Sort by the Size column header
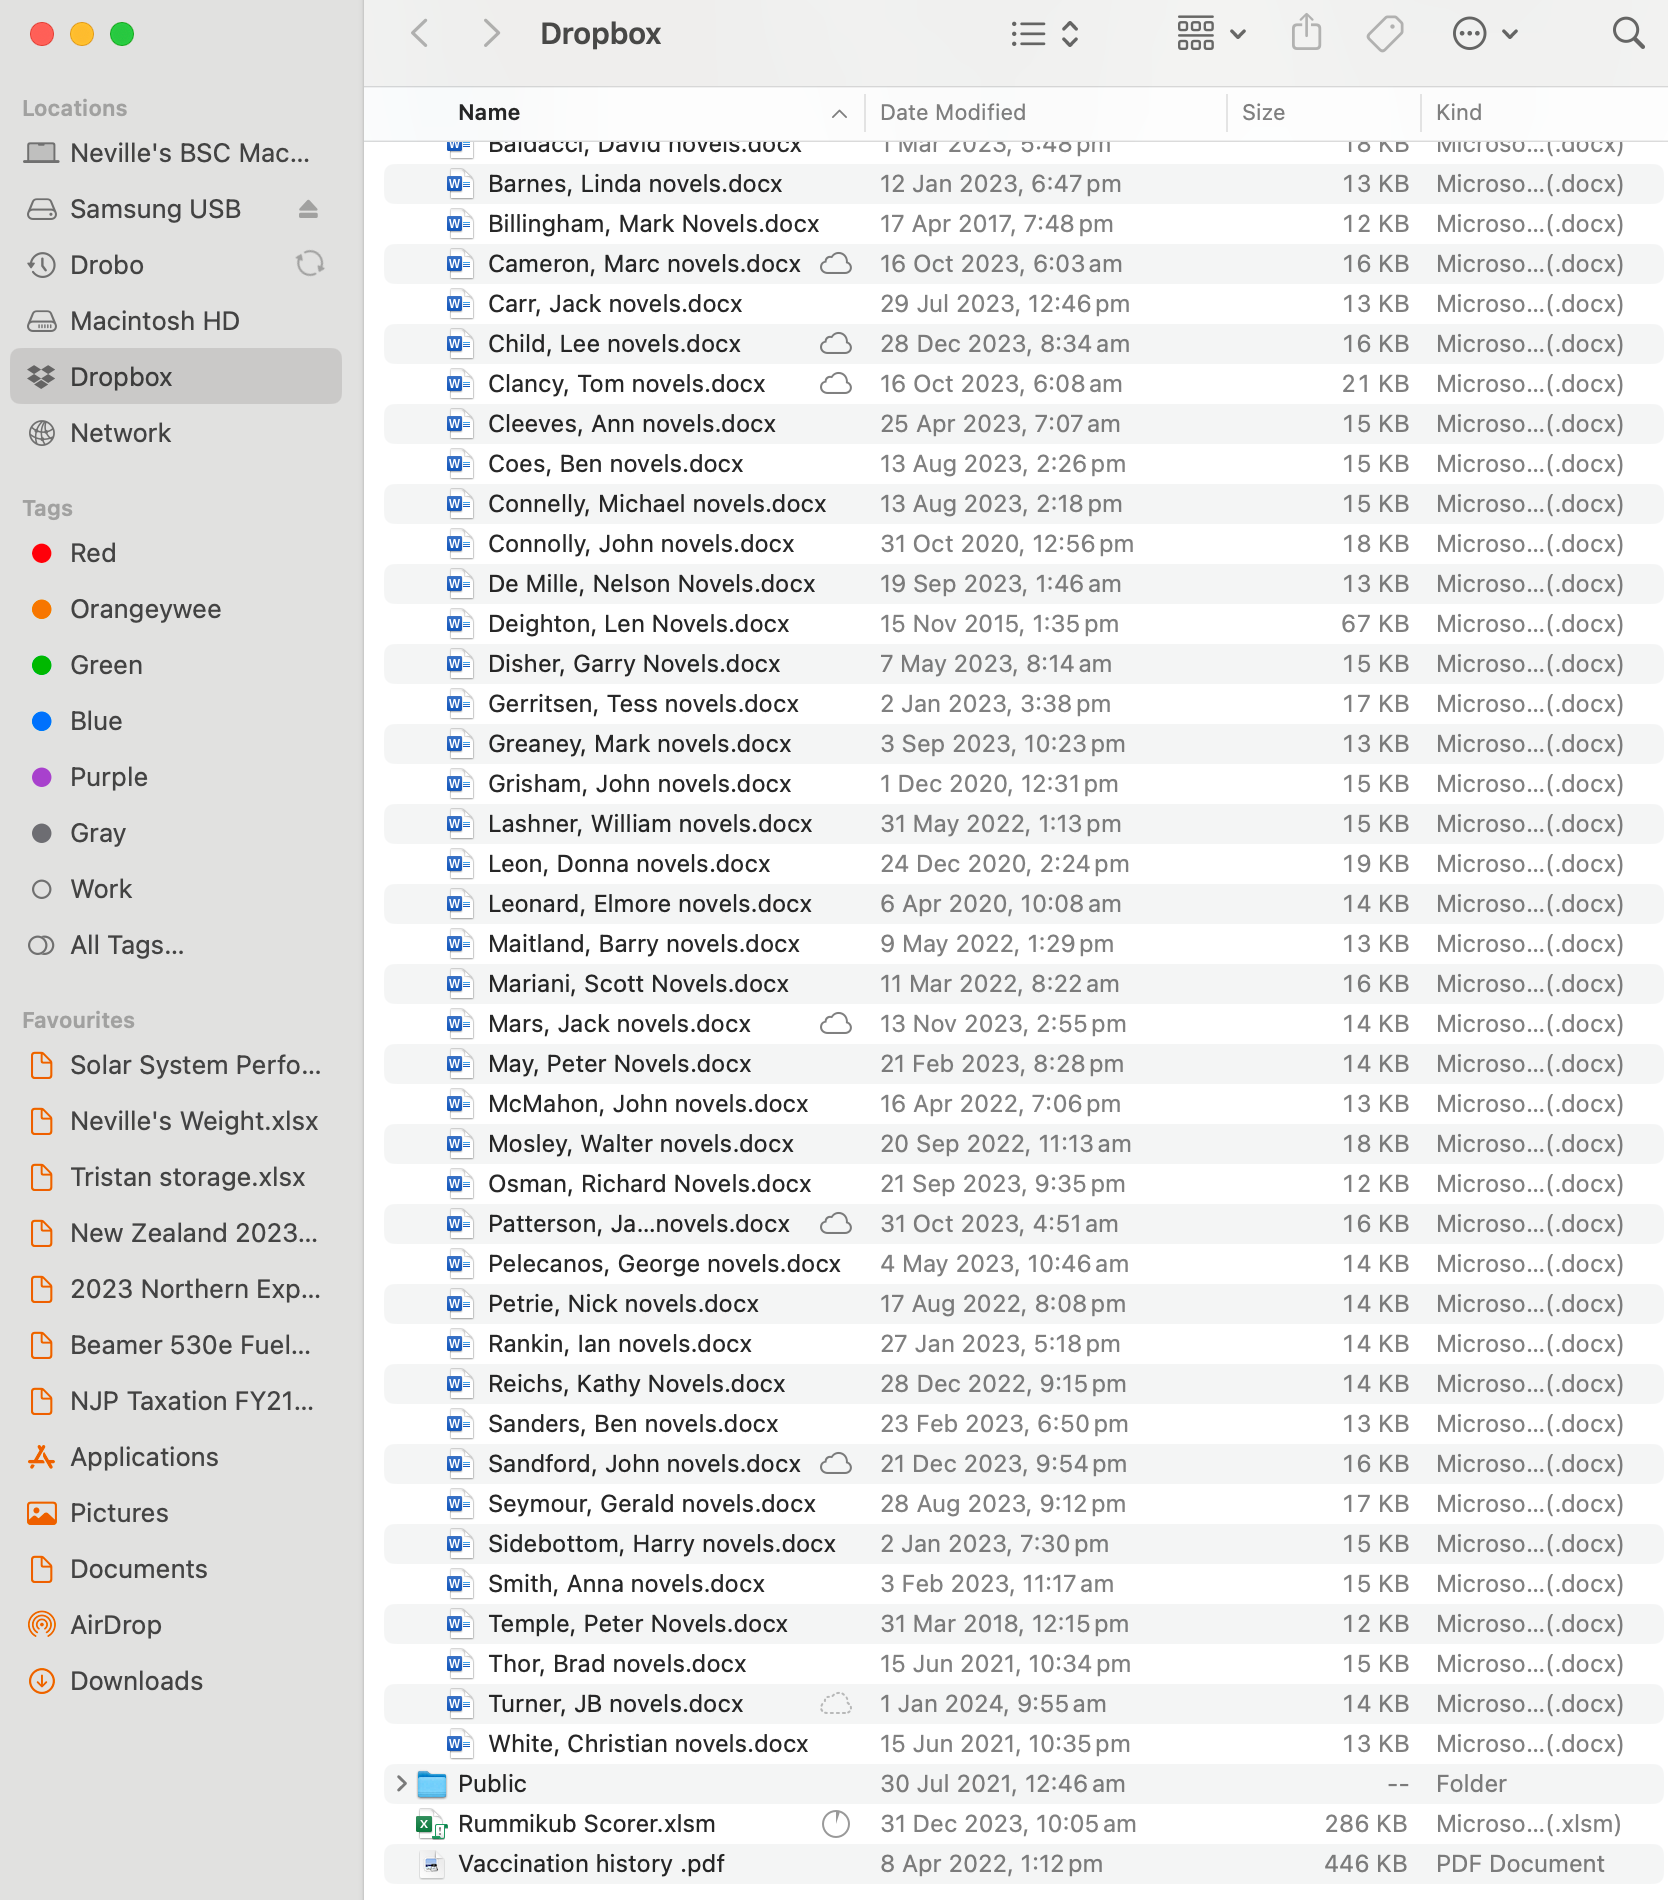This screenshot has width=1668, height=1900. (x=1324, y=113)
